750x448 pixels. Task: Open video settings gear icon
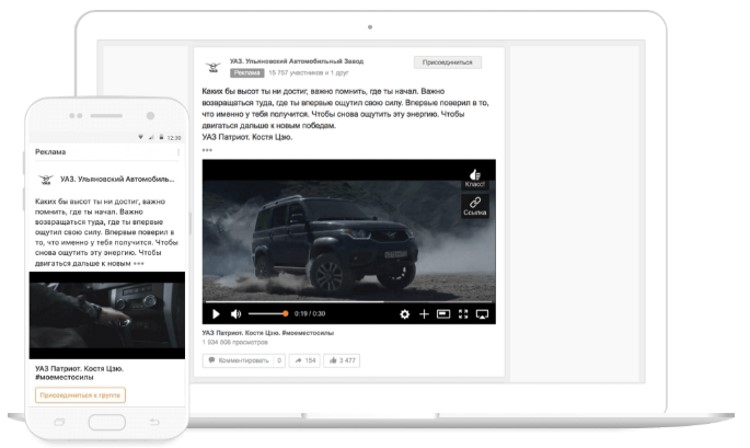tap(405, 314)
